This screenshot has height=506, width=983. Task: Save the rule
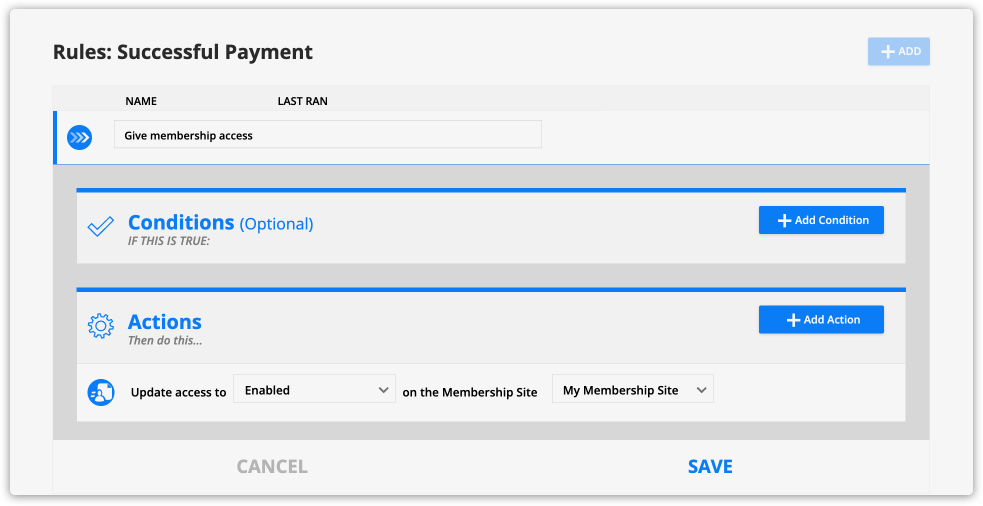tap(710, 467)
